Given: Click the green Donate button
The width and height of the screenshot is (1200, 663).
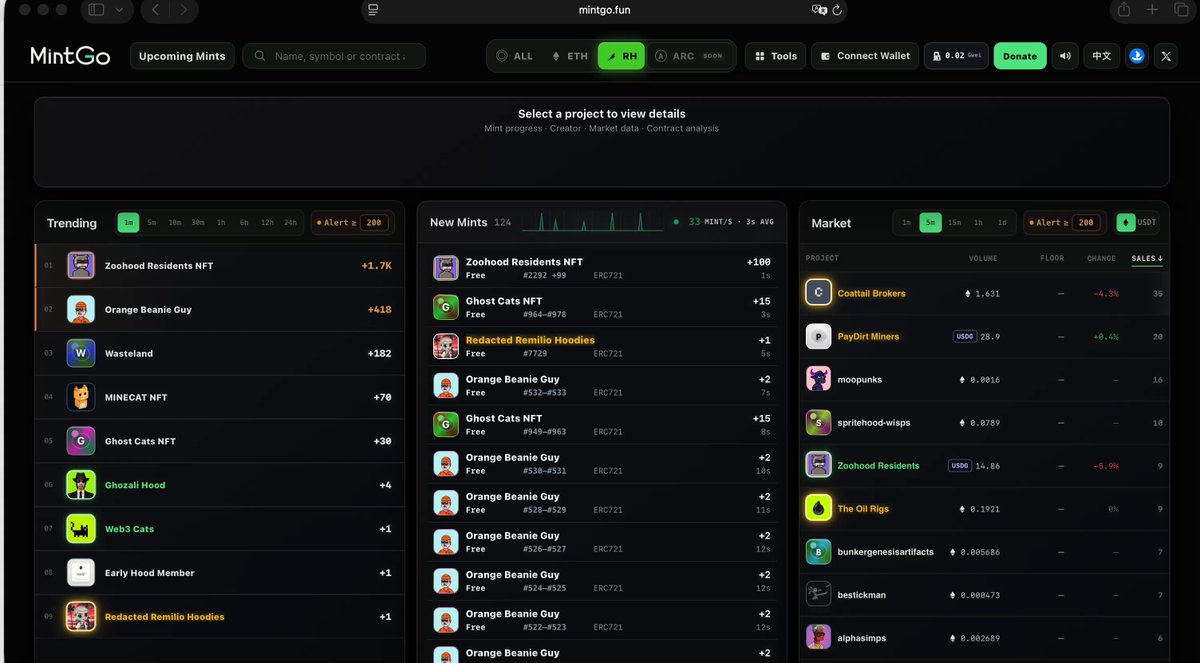Looking at the screenshot, I should [x=1020, y=56].
